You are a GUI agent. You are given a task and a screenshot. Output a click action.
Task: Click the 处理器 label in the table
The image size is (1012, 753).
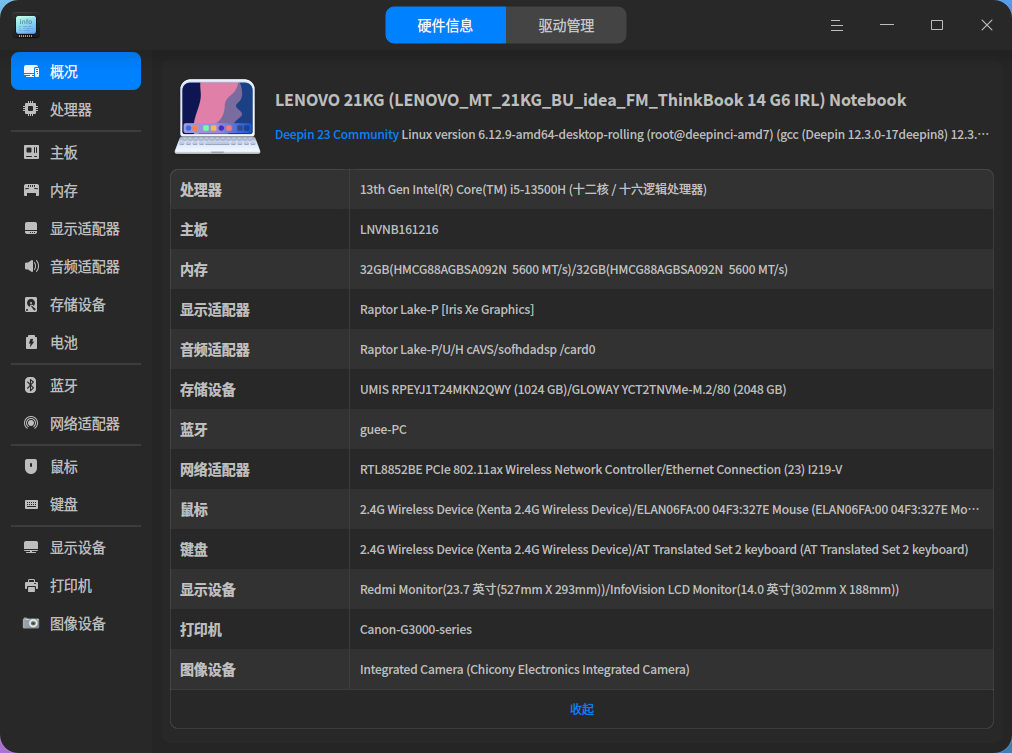(201, 190)
